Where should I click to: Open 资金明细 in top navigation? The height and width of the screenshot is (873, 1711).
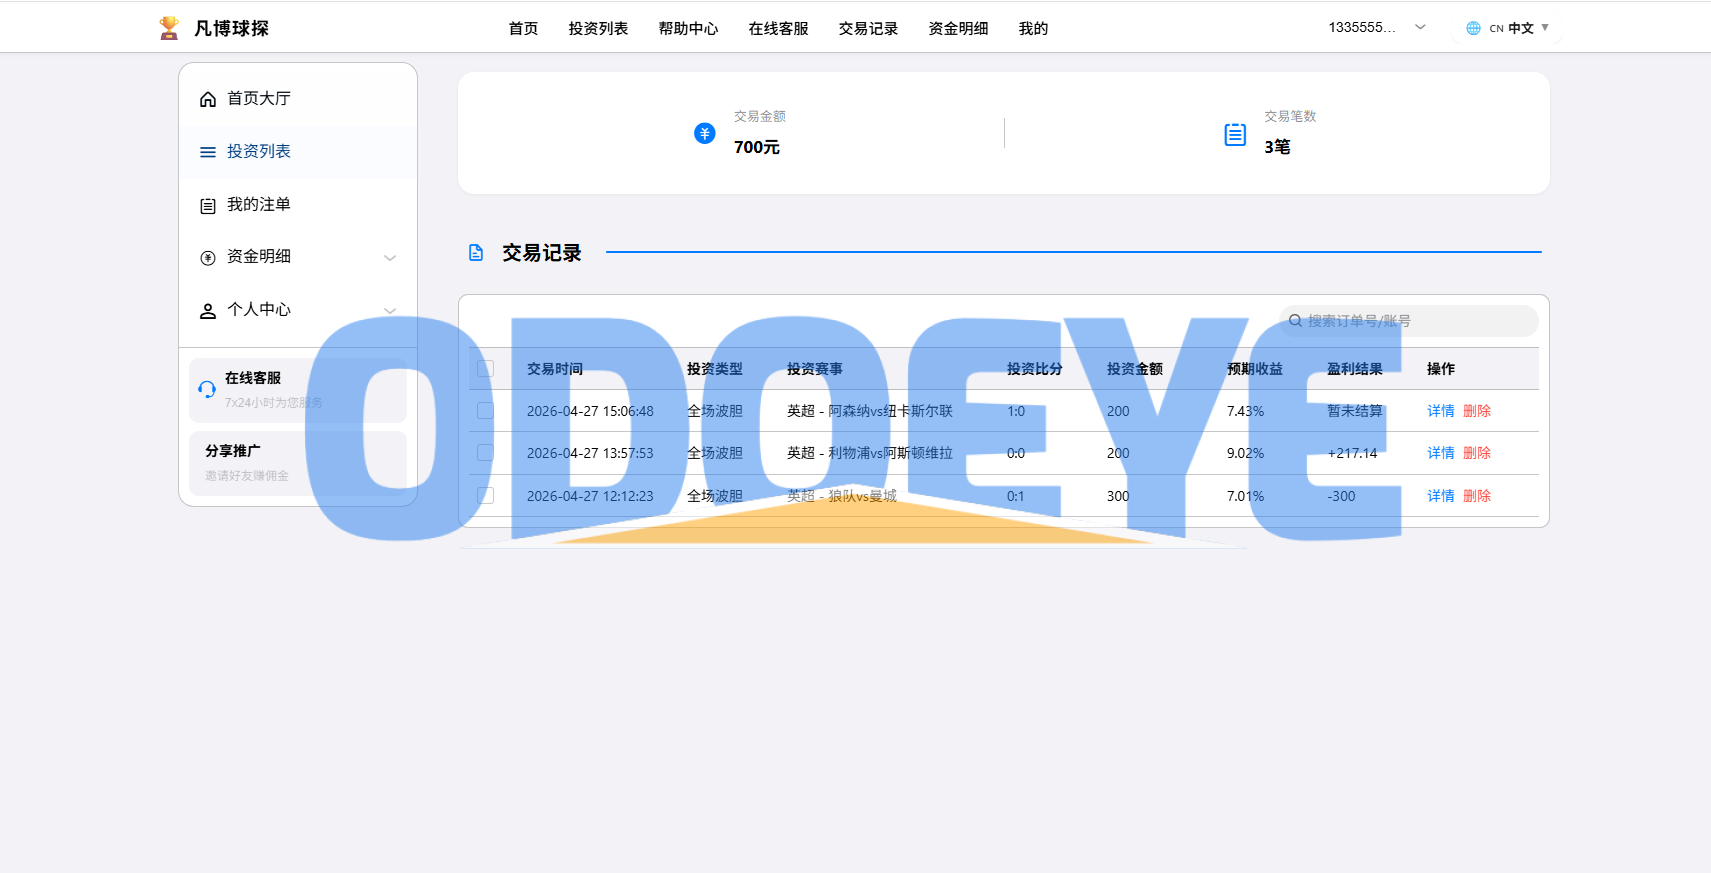(958, 28)
